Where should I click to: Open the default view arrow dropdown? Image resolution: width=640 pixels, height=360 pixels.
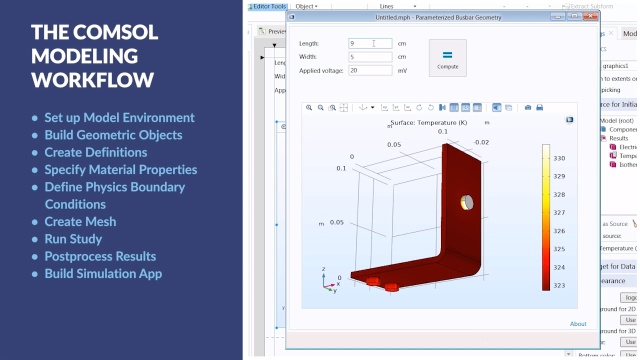coord(373,108)
